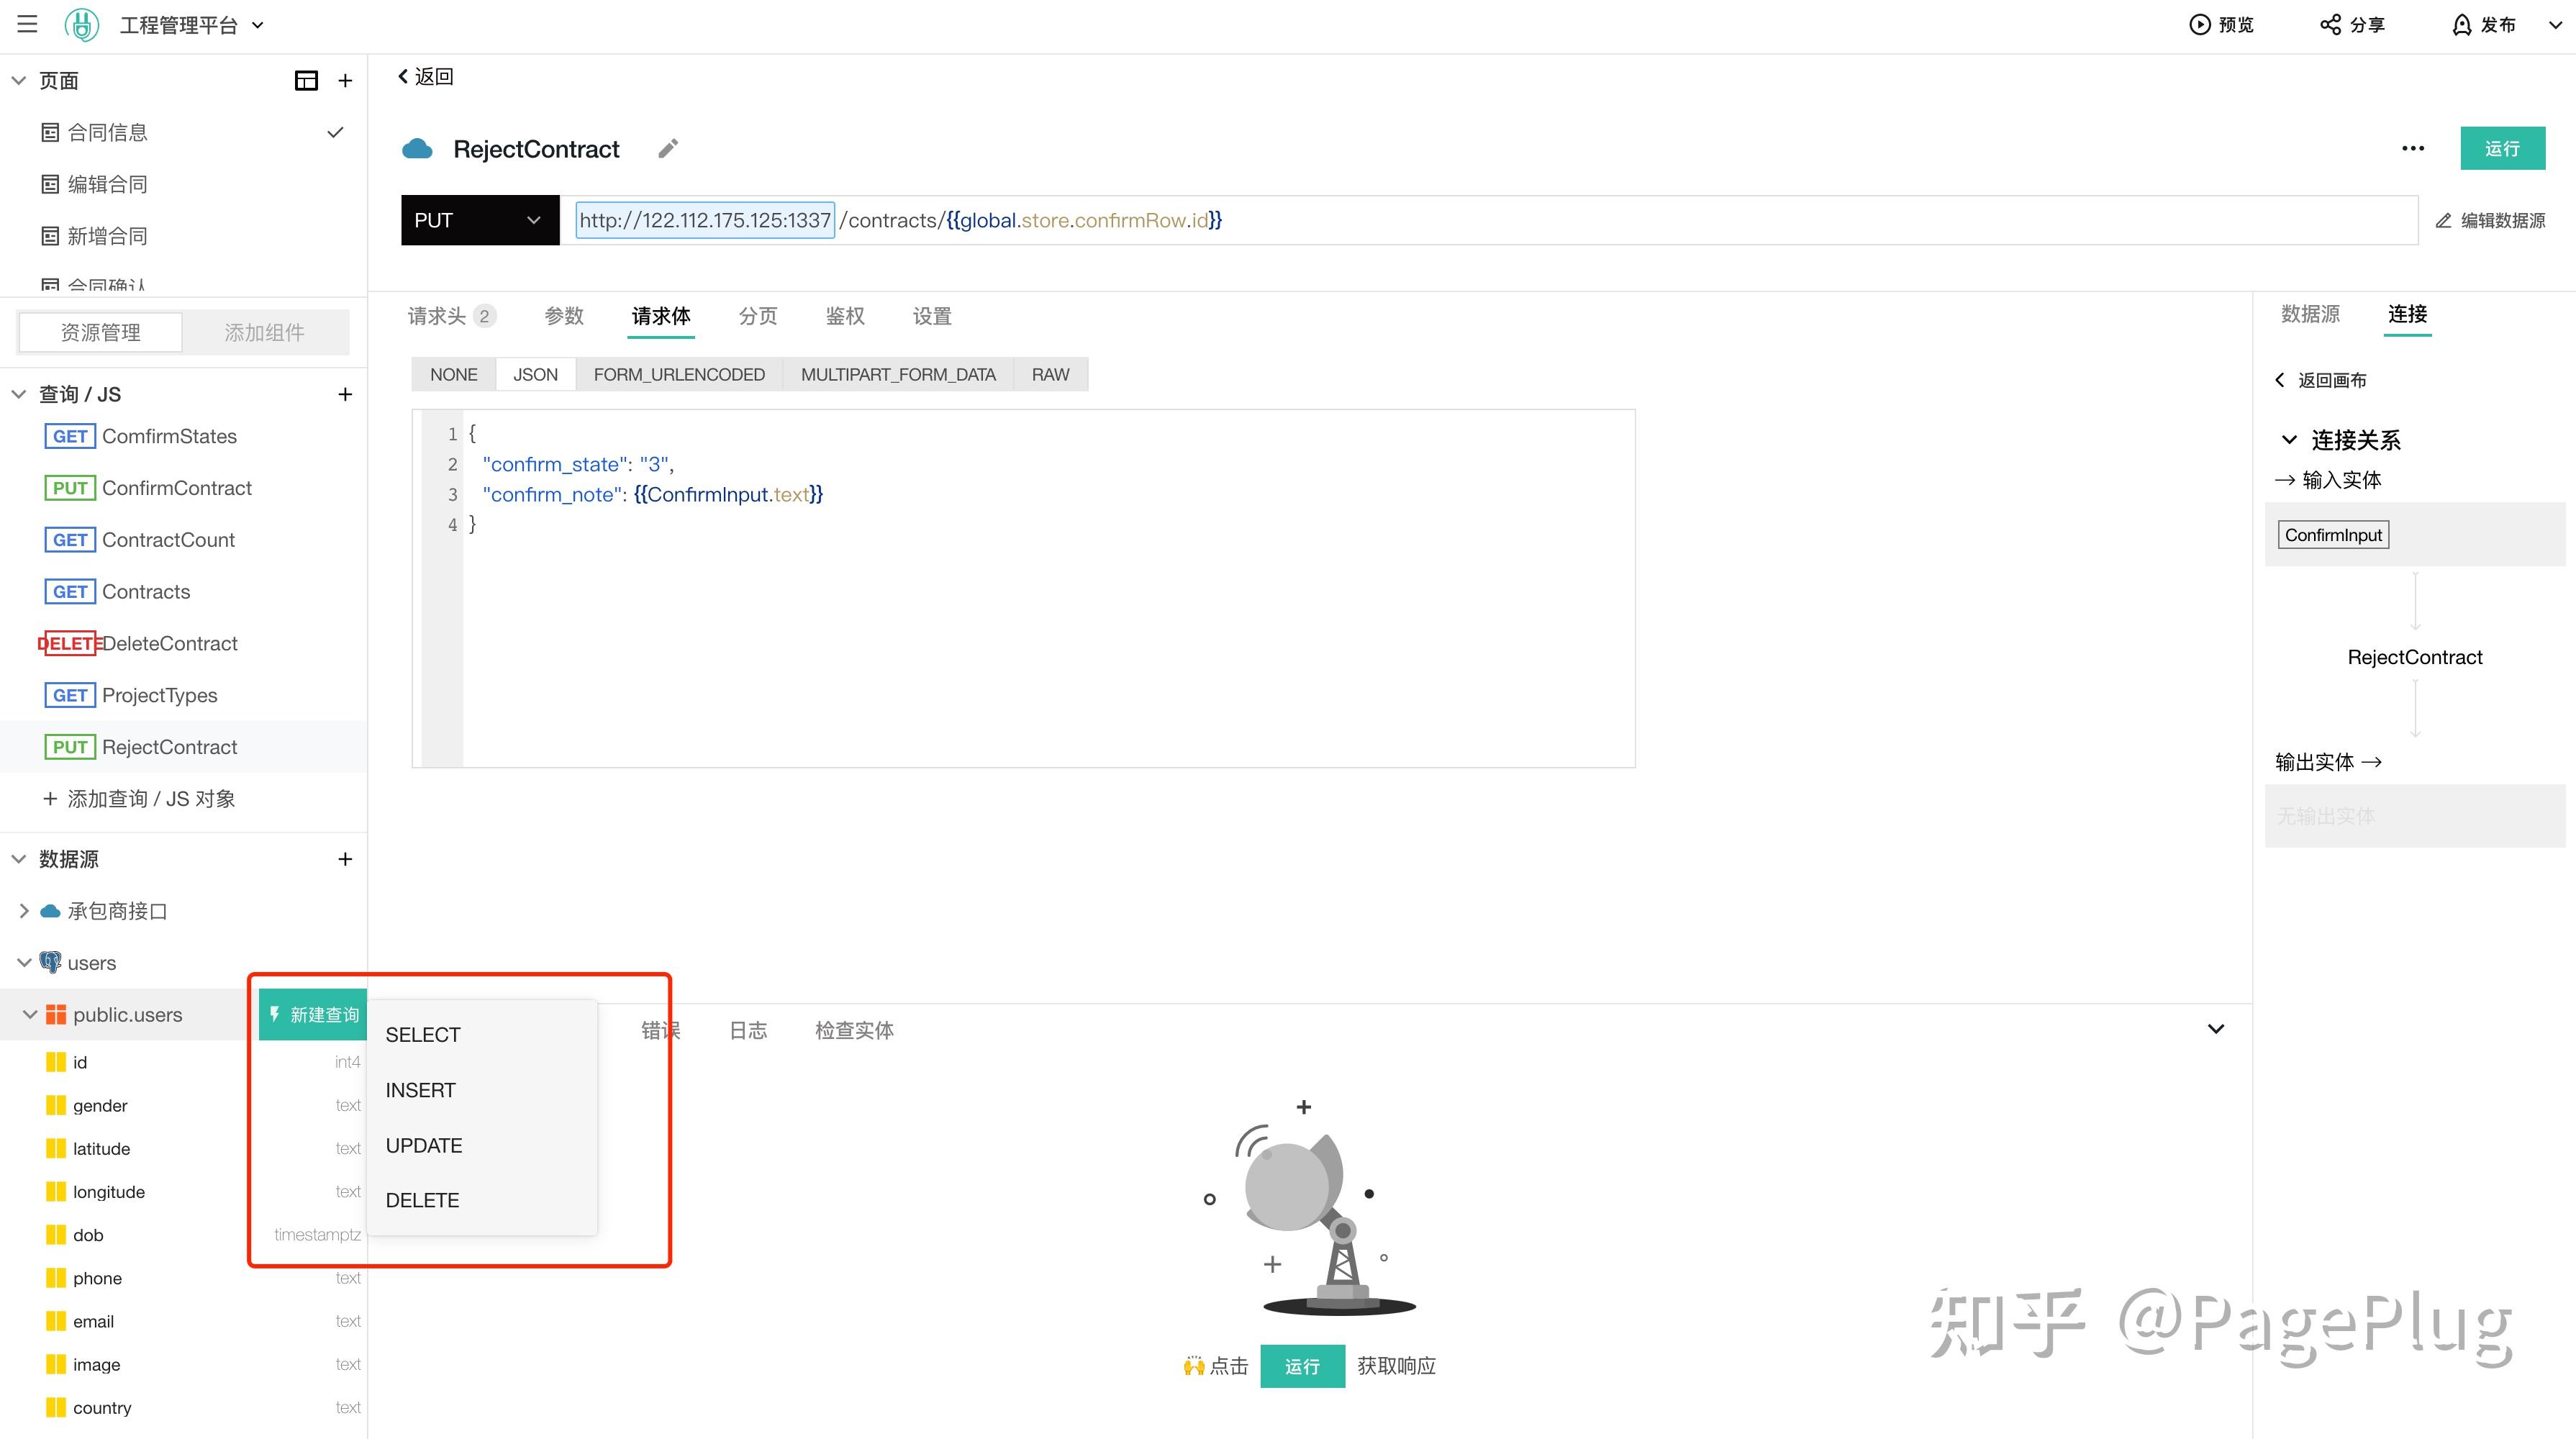Run the query with the 运行 button
The image size is (2576, 1439).
[x=2503, y=148]
